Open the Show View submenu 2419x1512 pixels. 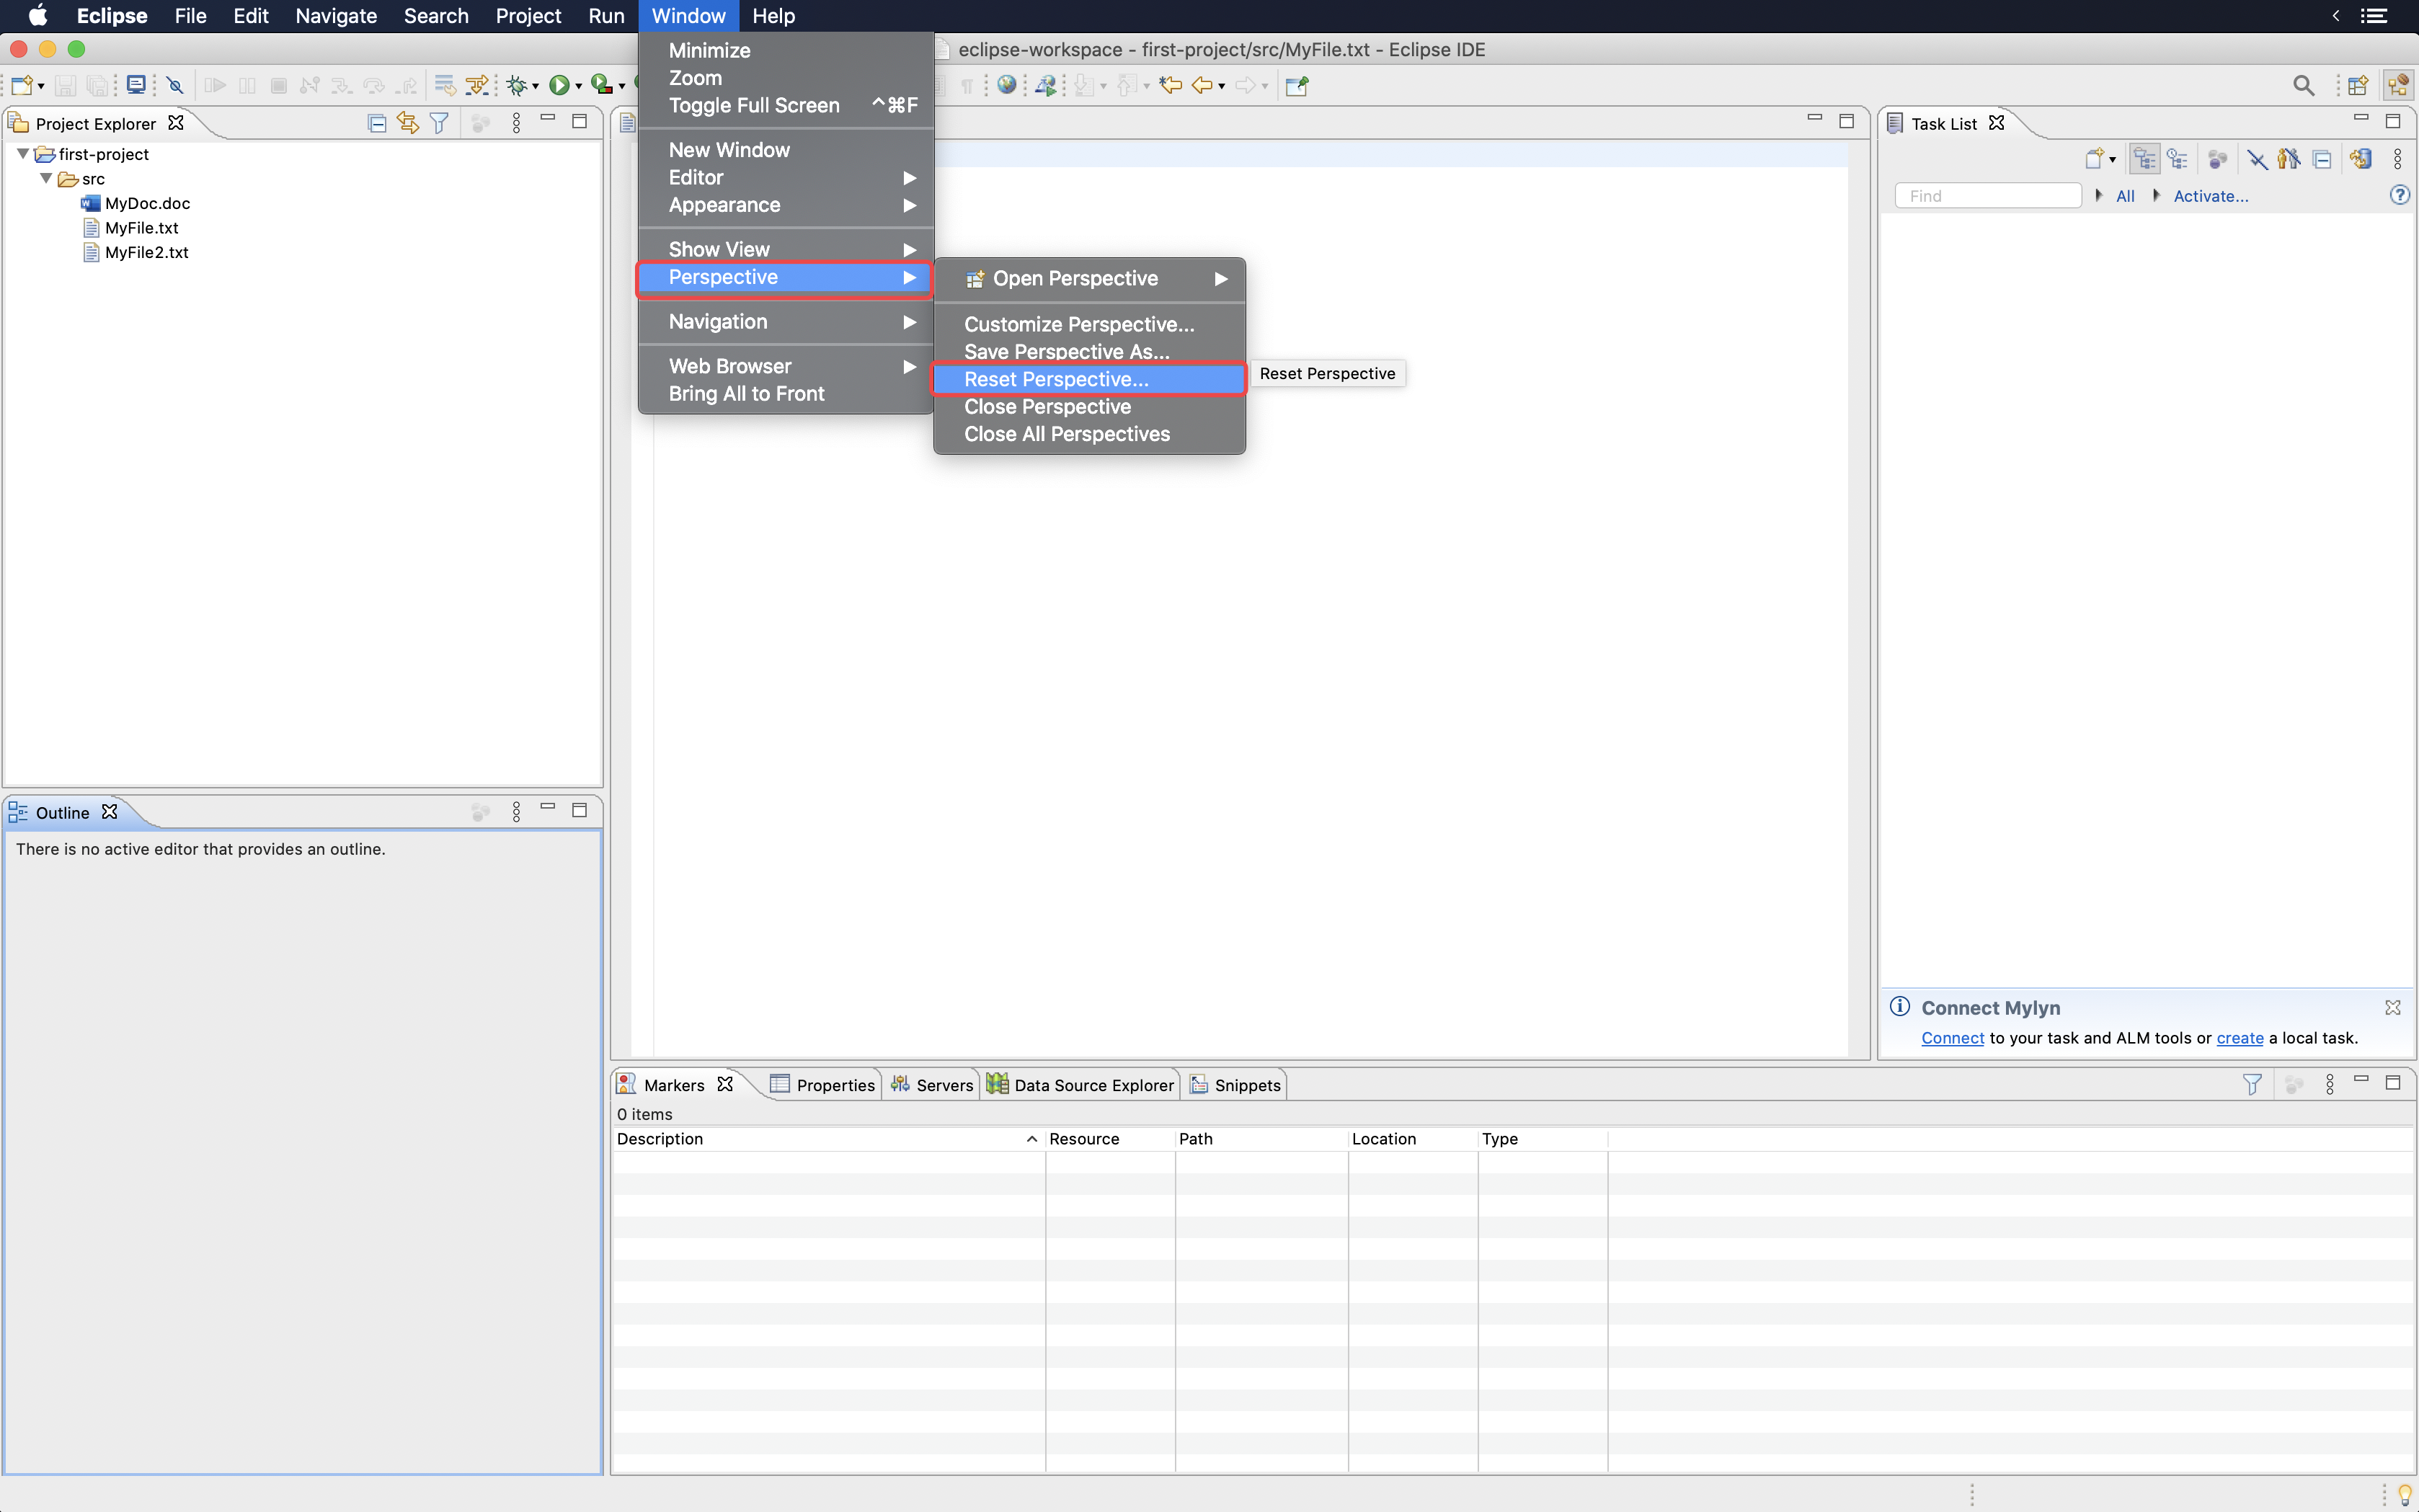click(786, 249)
